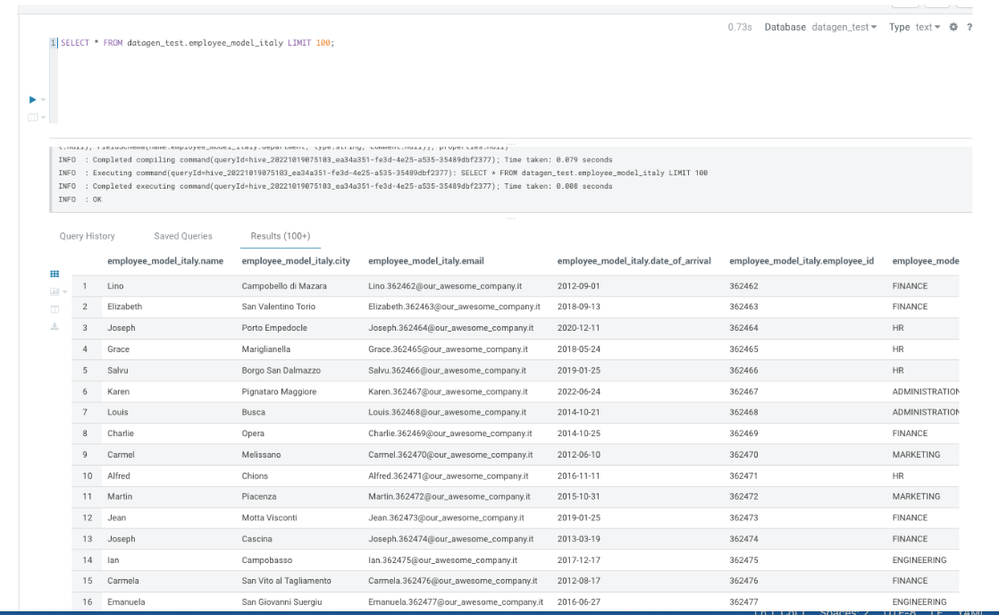
Task: Open the explain query book icon
Action: tap(32, 117)
